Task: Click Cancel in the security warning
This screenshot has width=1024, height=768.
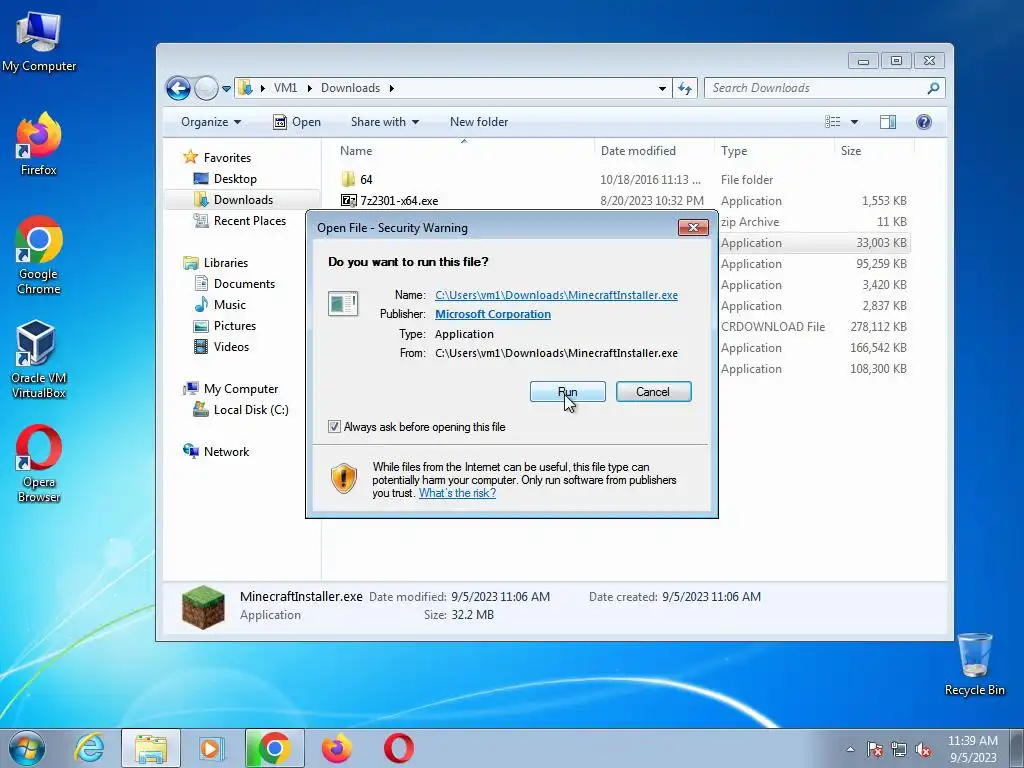Action: [x=653, y=392]
